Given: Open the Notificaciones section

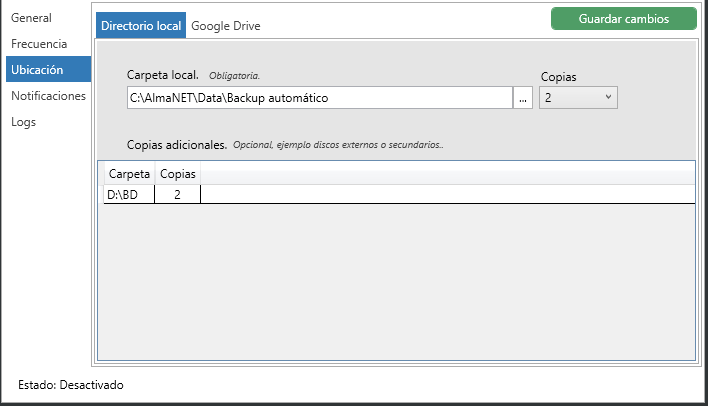Looking at the screenshot, I should tap(48, 96).
